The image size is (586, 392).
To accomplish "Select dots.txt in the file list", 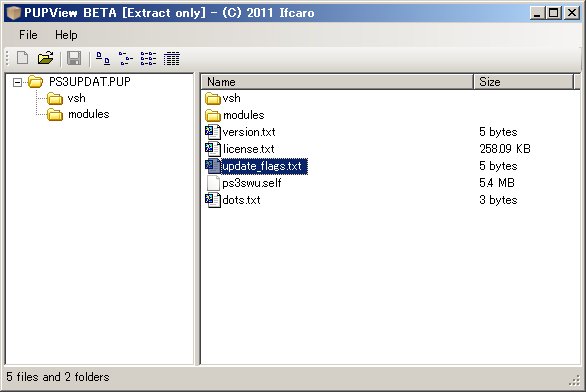I will pyautogui.click(x=241, y=200).
